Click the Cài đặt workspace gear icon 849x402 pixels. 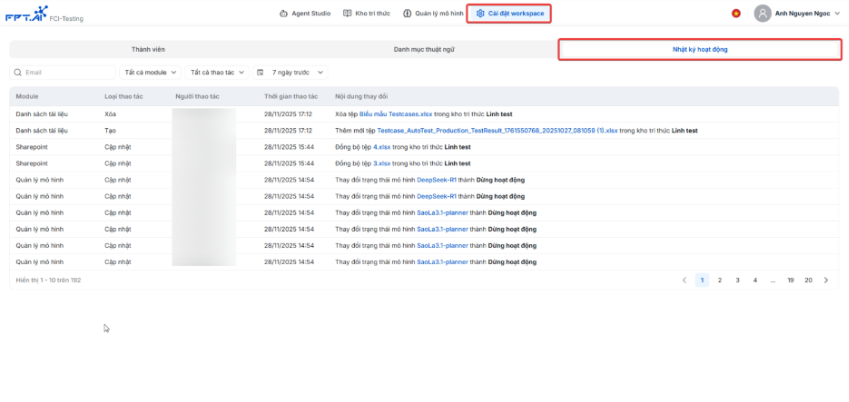tap(481, 14)
